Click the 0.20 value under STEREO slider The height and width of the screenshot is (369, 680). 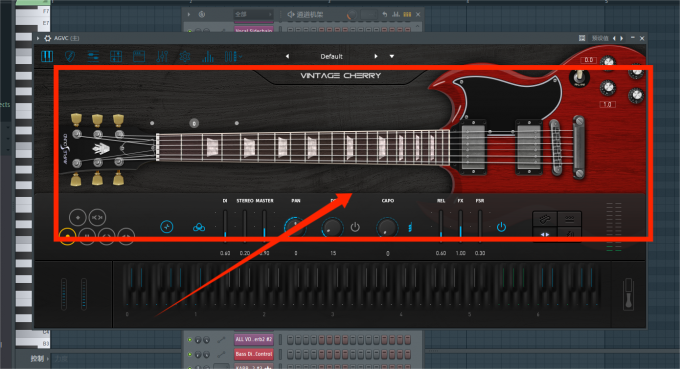[x=245, y=253]
